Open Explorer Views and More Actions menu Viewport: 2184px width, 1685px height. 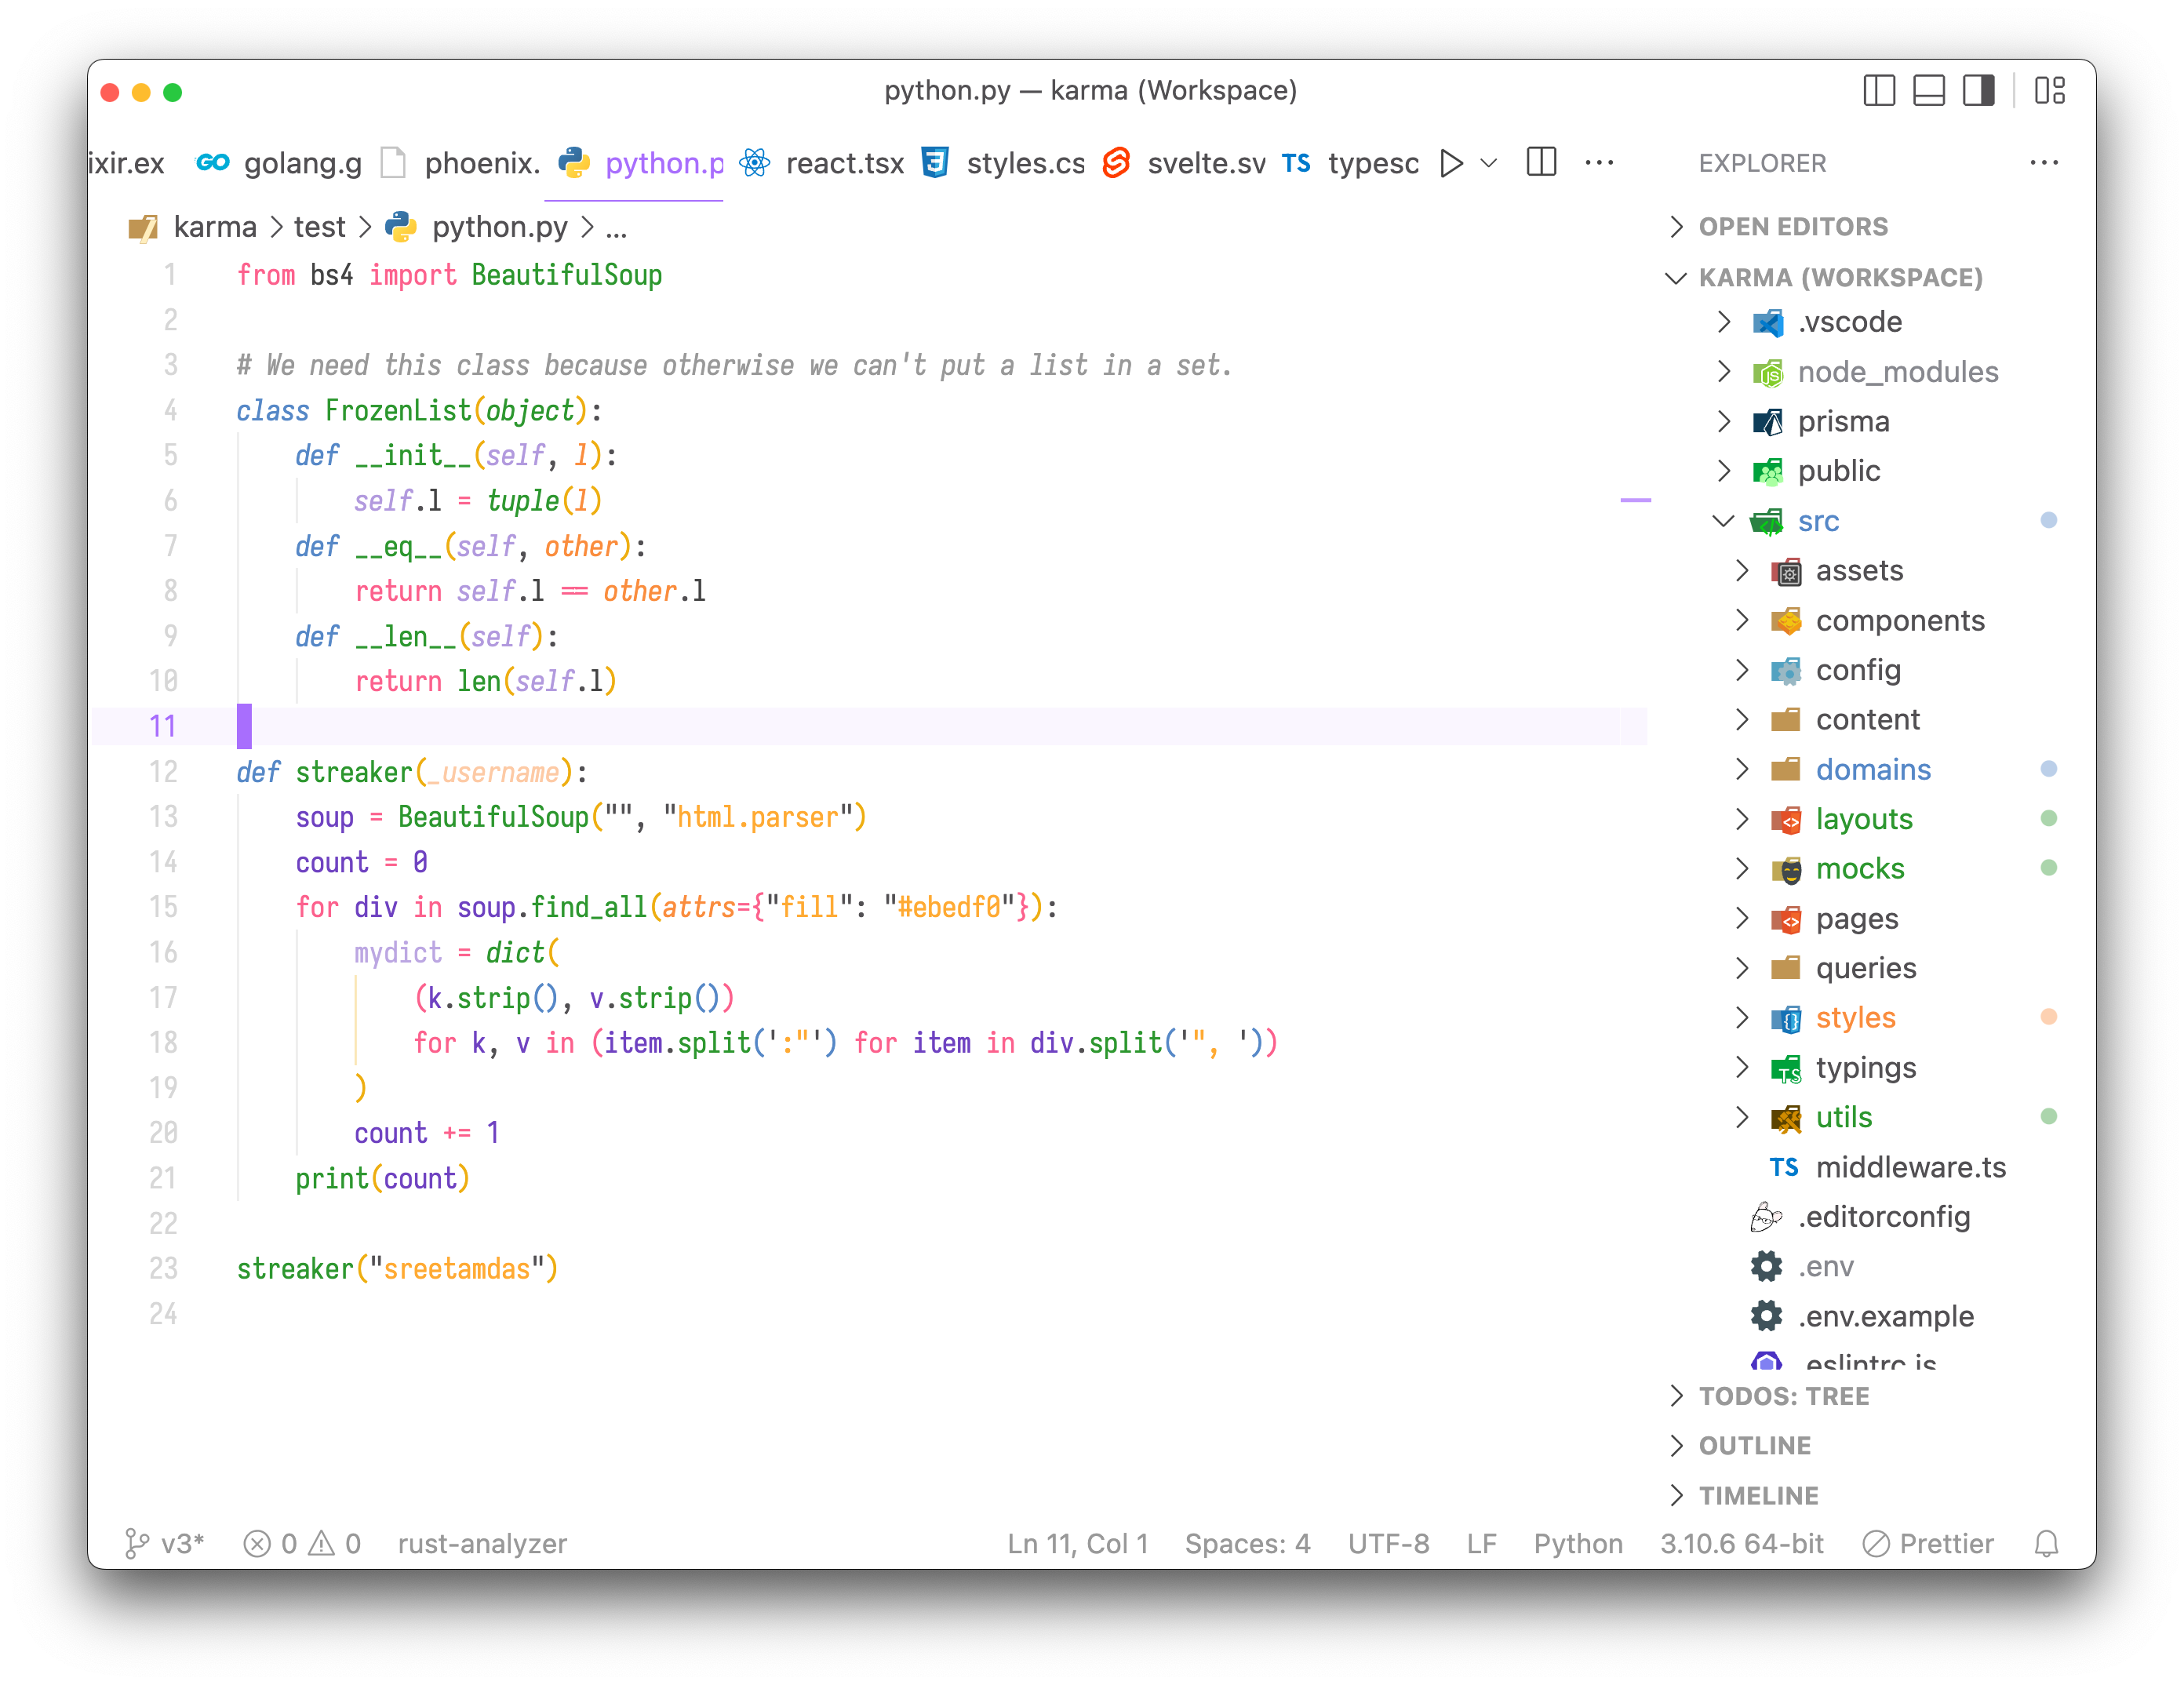[x=2044, y=163]
